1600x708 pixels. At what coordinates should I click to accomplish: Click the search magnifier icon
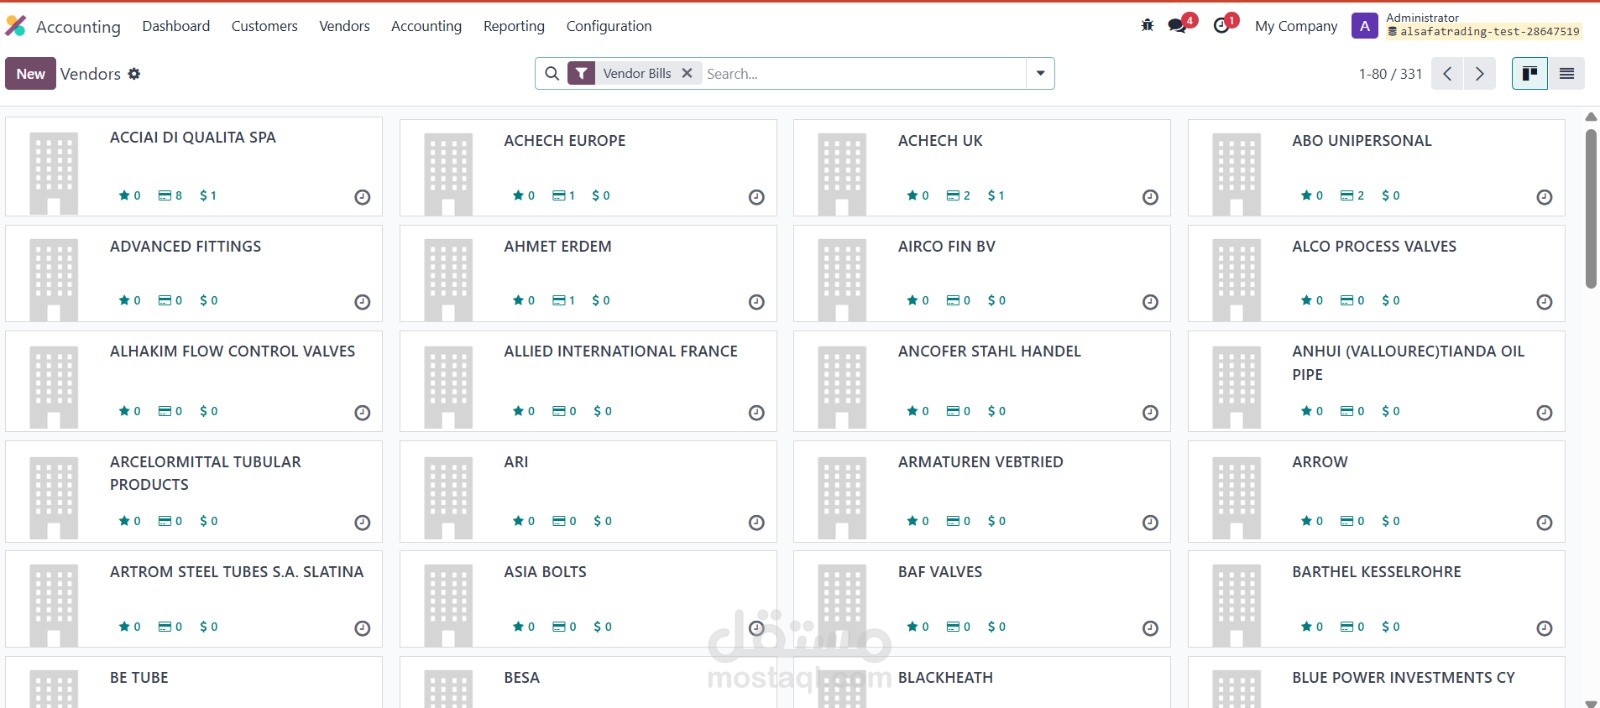pyautogui.click(x=552, y=73)
